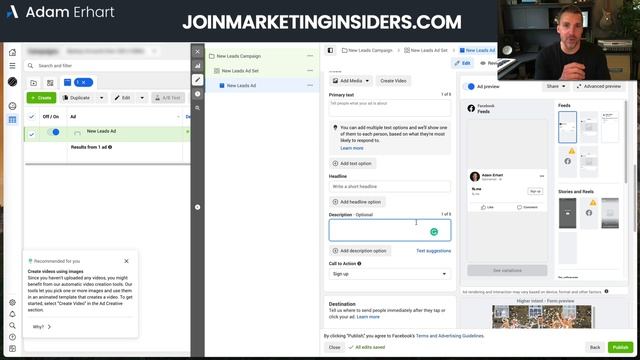
Task: Uncheck the New Leads Ad row checkbox
Action: pyautogui.click(x=31, y=134)
